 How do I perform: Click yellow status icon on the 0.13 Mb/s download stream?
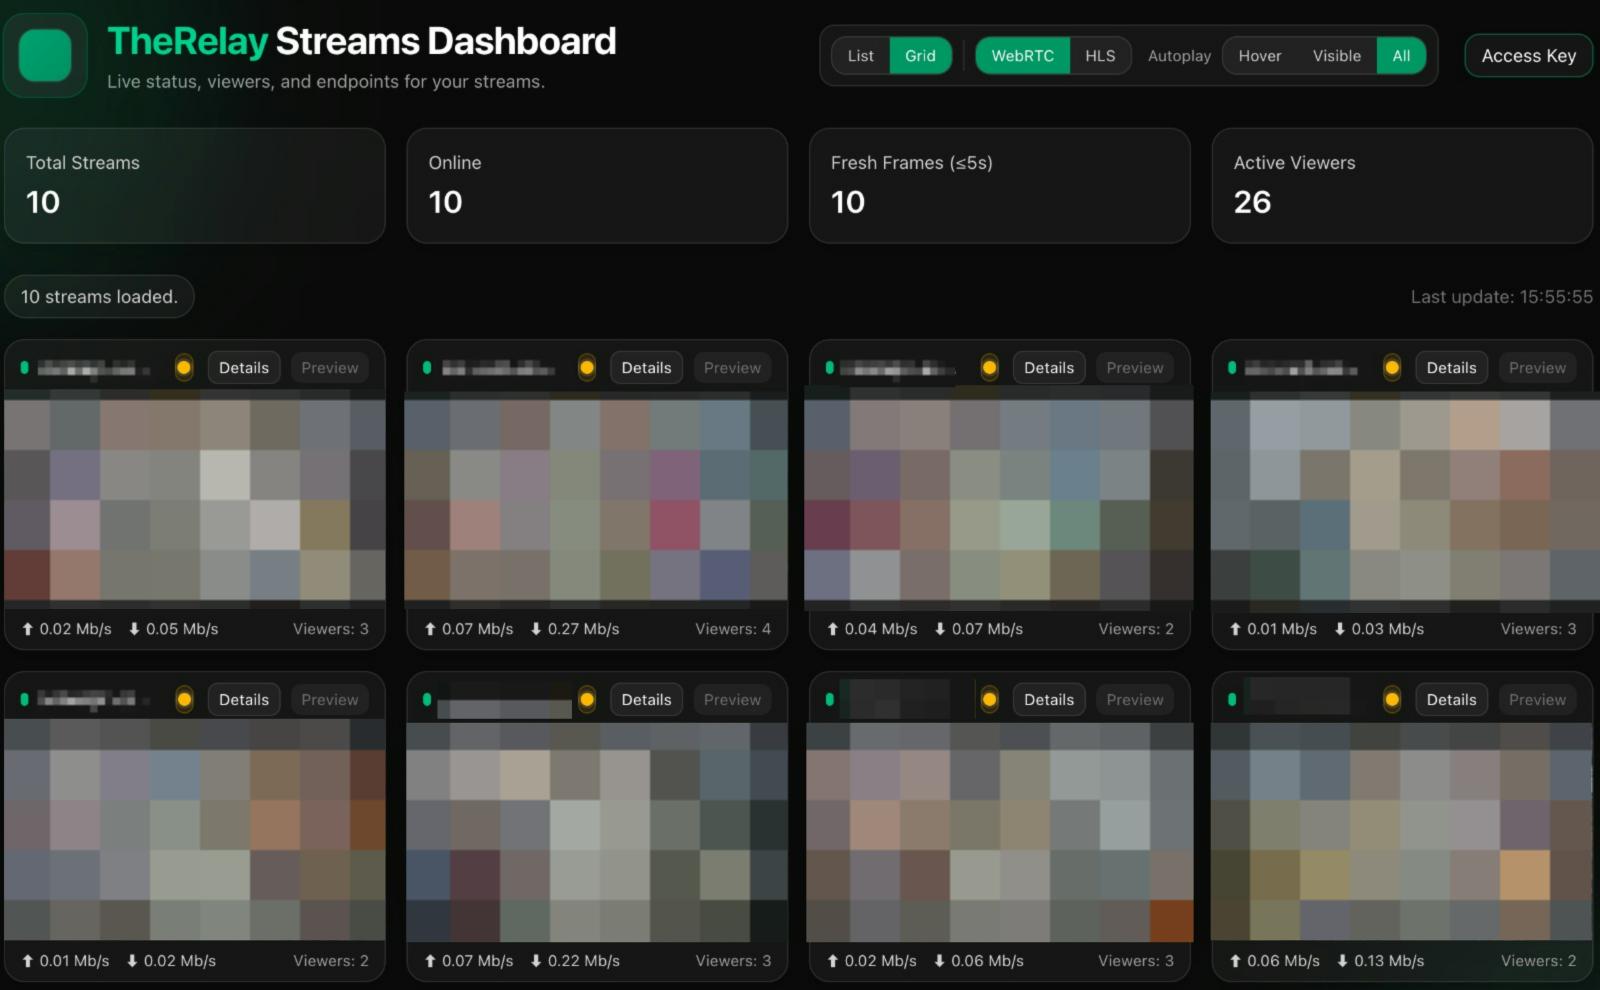[x=1392, y=700]
